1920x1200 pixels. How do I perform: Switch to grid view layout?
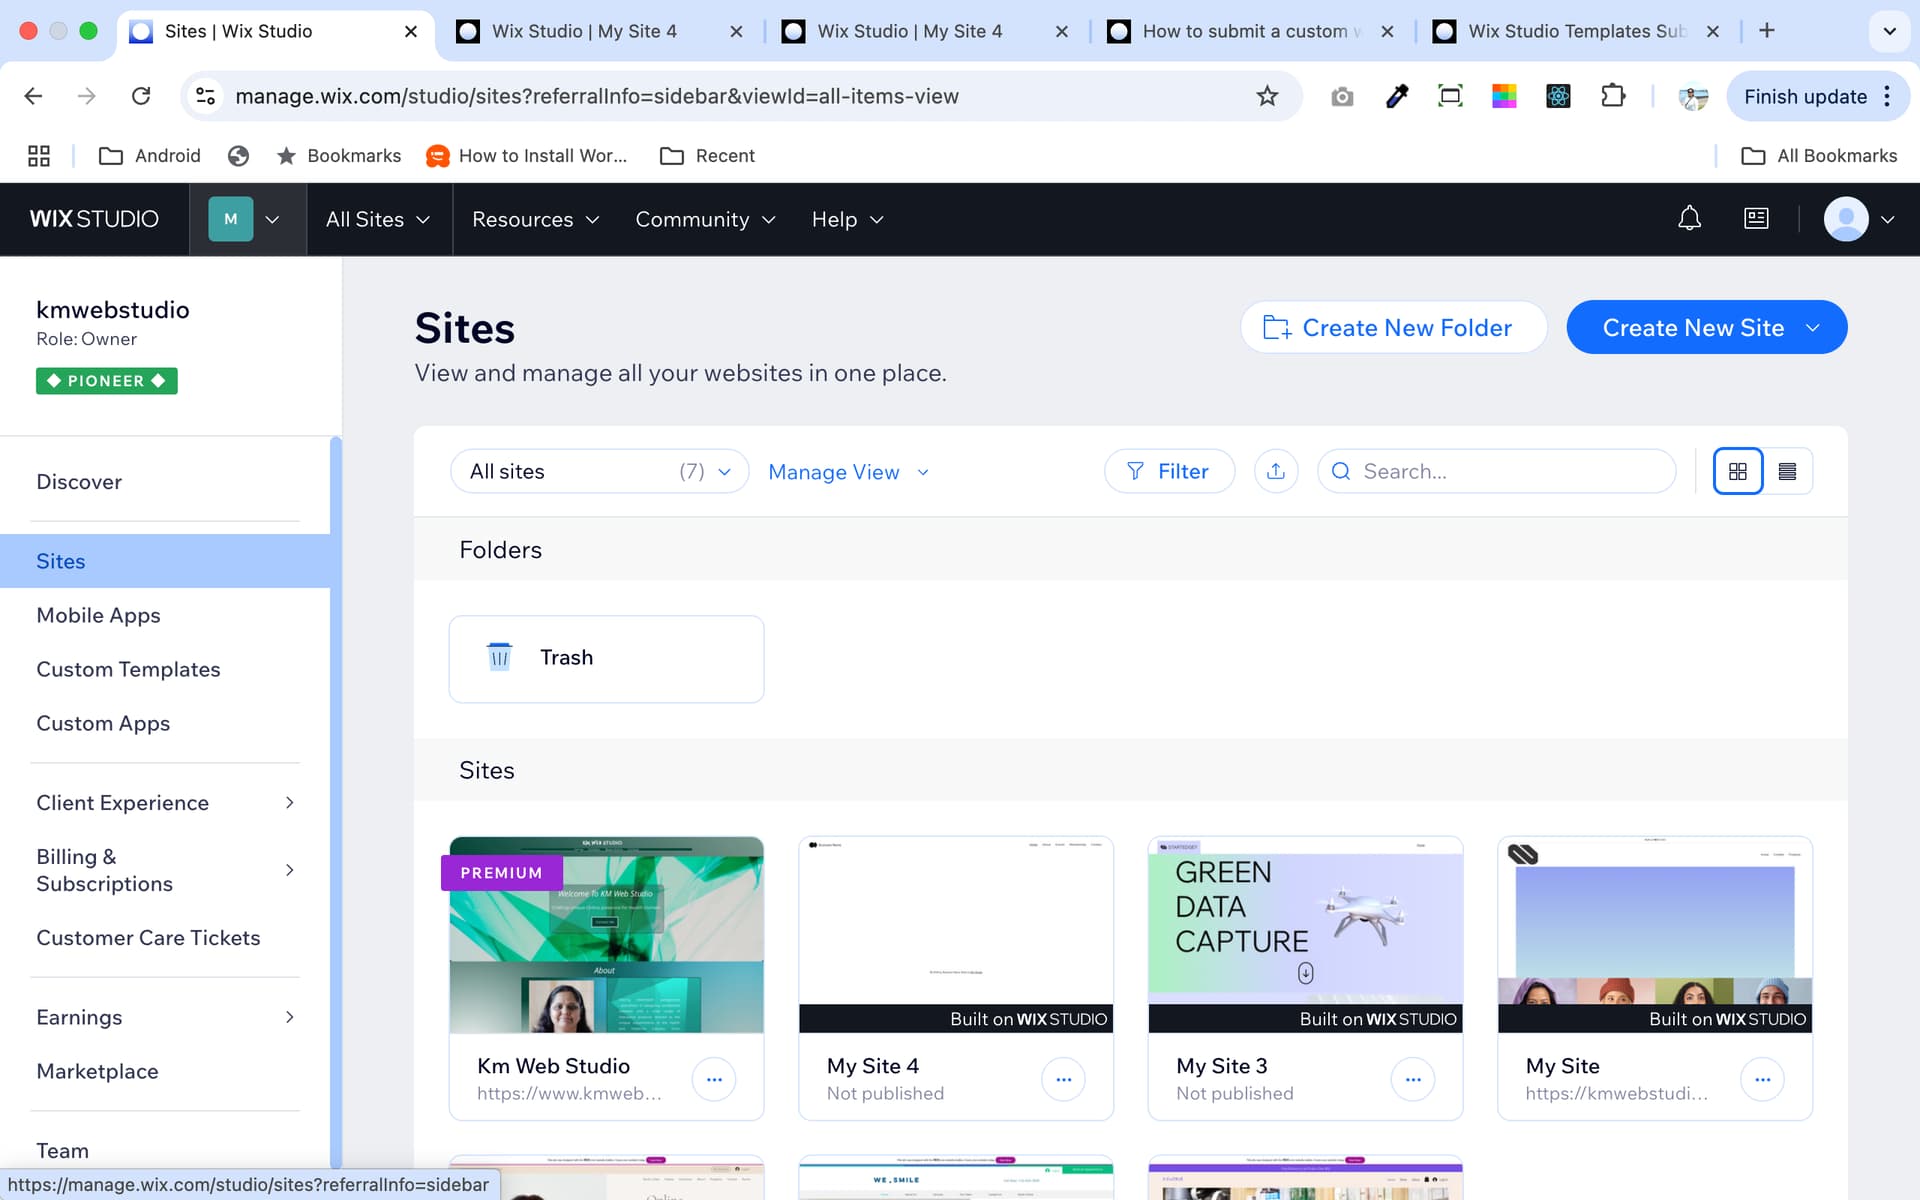1738,471
